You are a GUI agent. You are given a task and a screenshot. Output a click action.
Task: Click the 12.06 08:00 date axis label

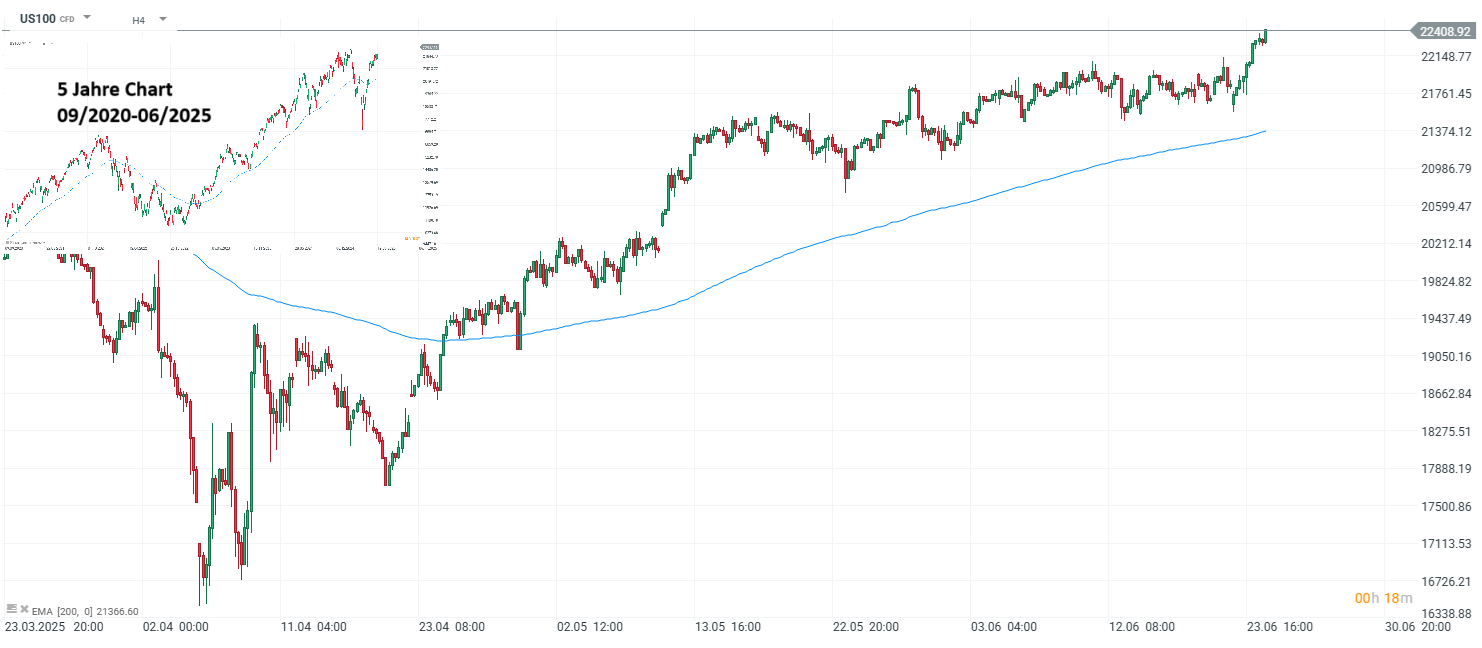pyautogui.click(x=1142, y=630)
